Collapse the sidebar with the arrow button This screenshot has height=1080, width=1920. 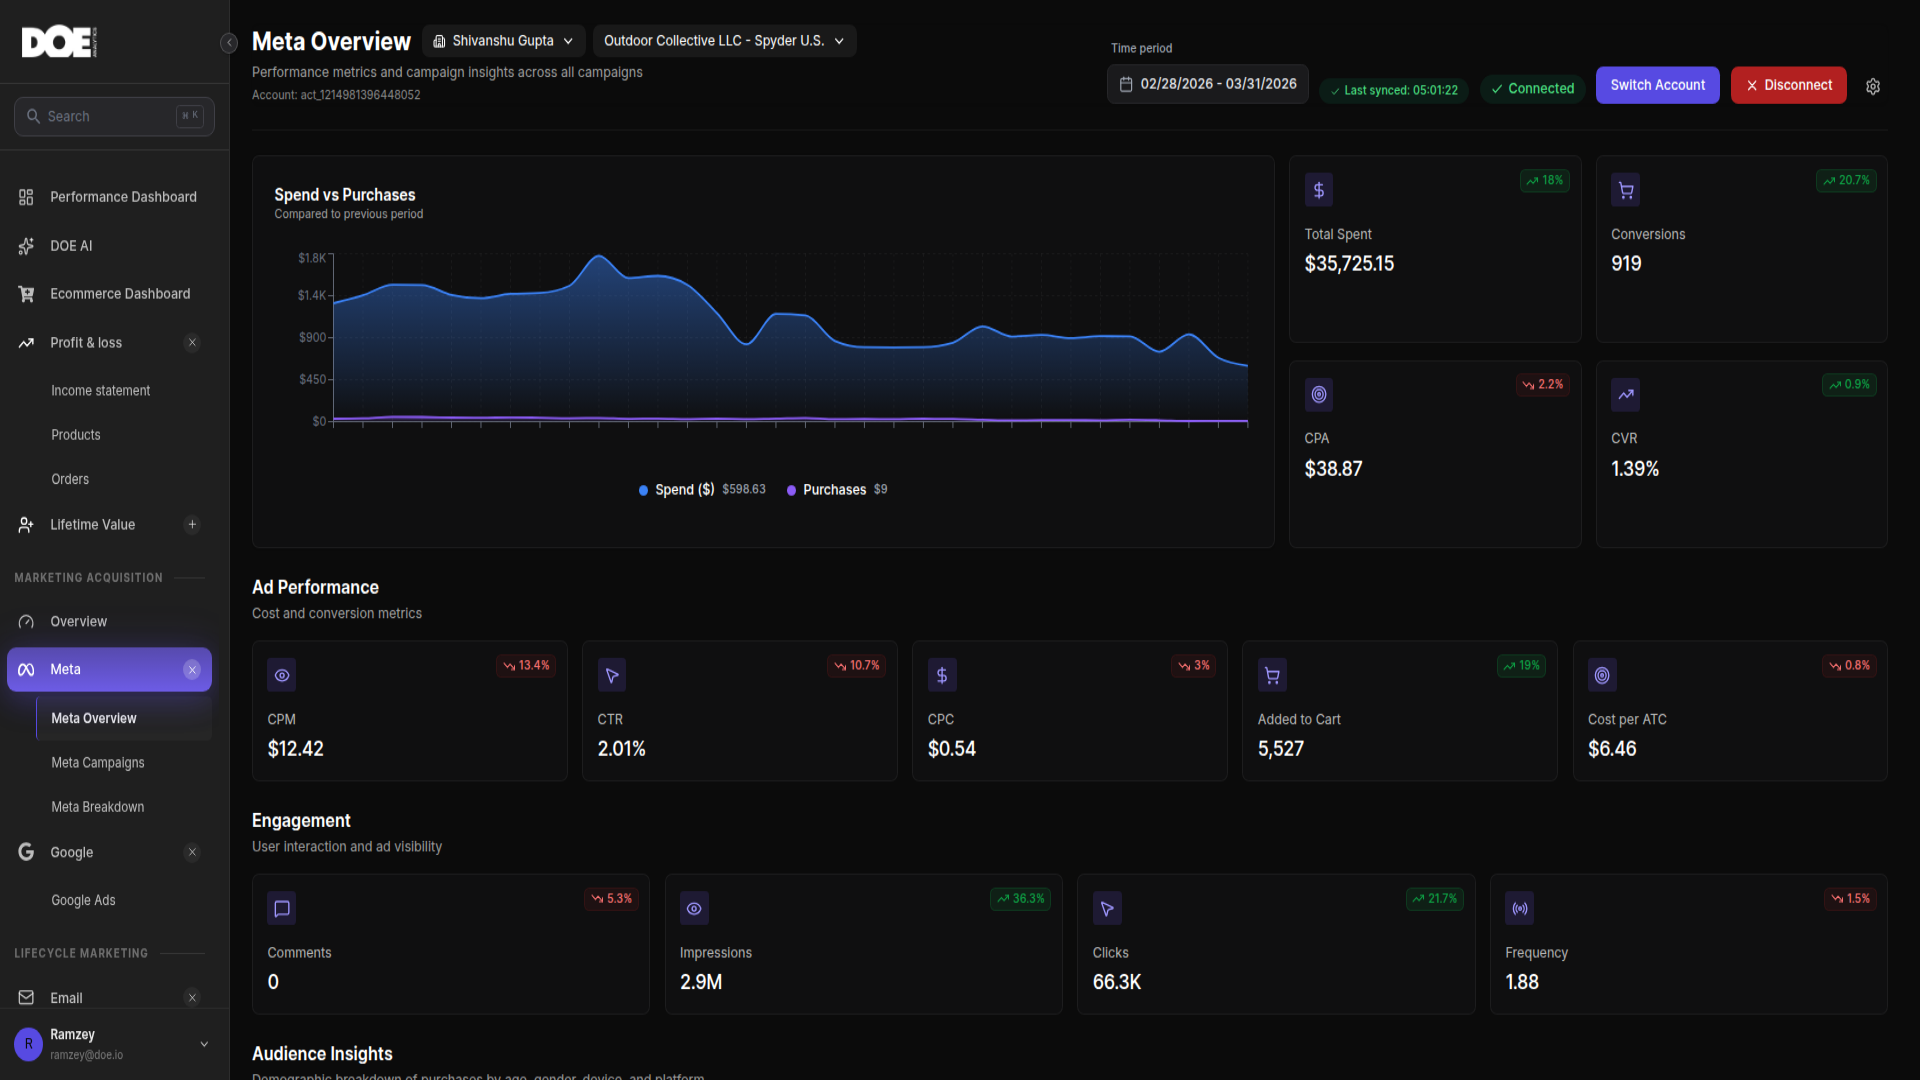pos(229,42)
